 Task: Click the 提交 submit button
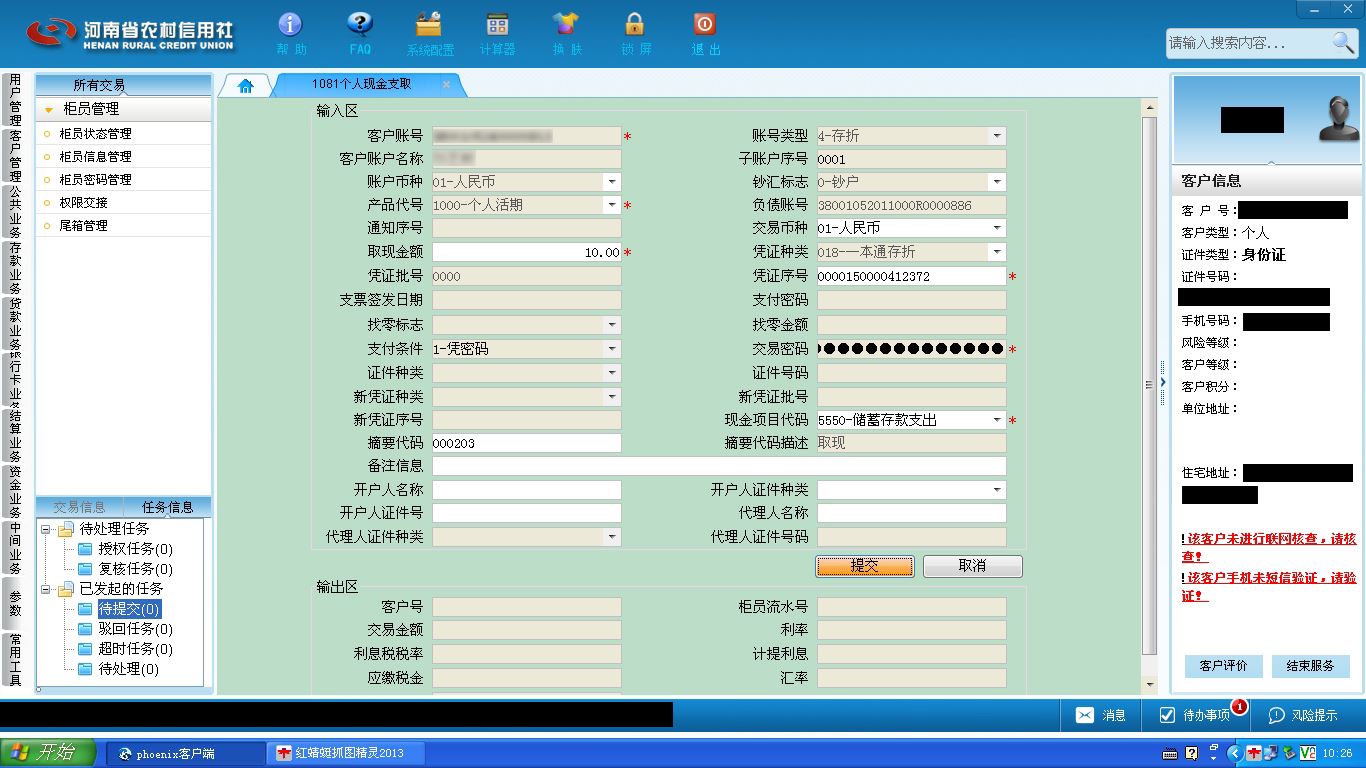point(865,566)
